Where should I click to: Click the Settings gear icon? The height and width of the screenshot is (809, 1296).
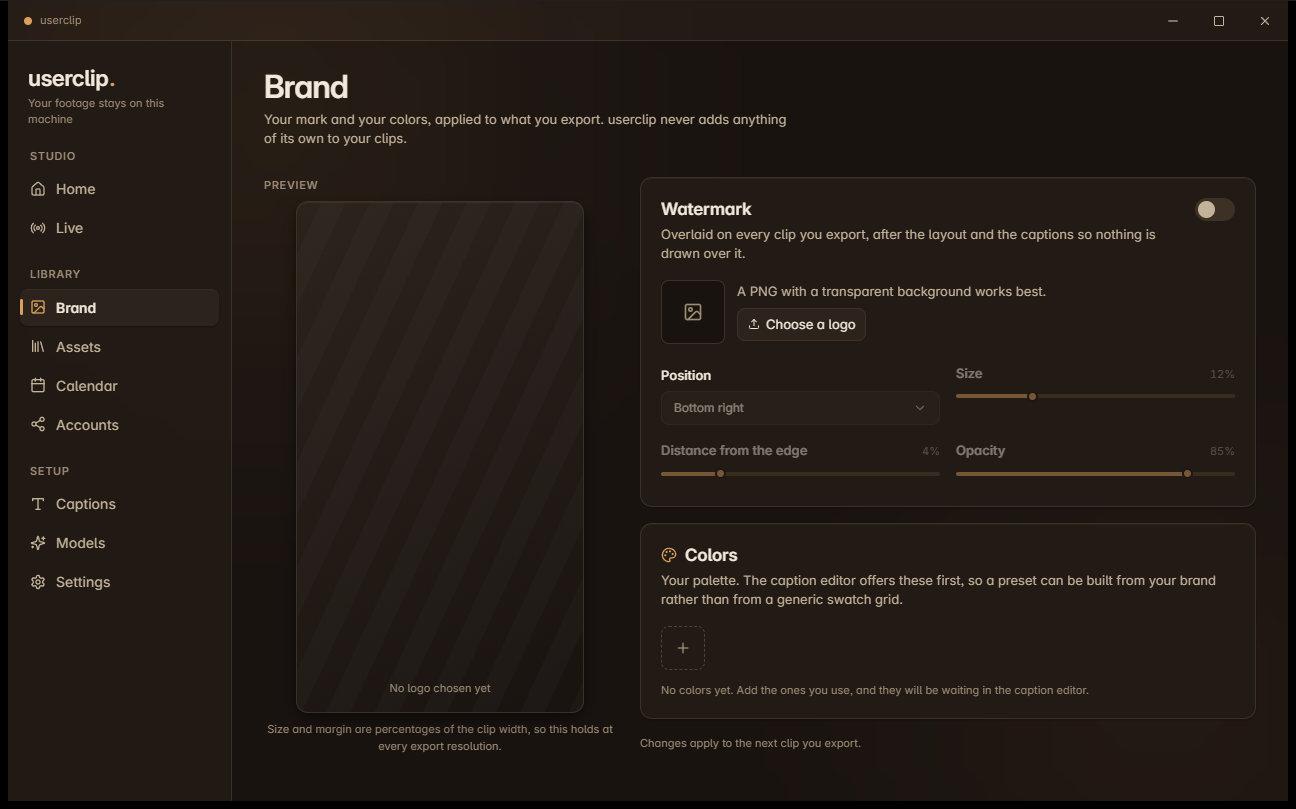click(38, 582)
